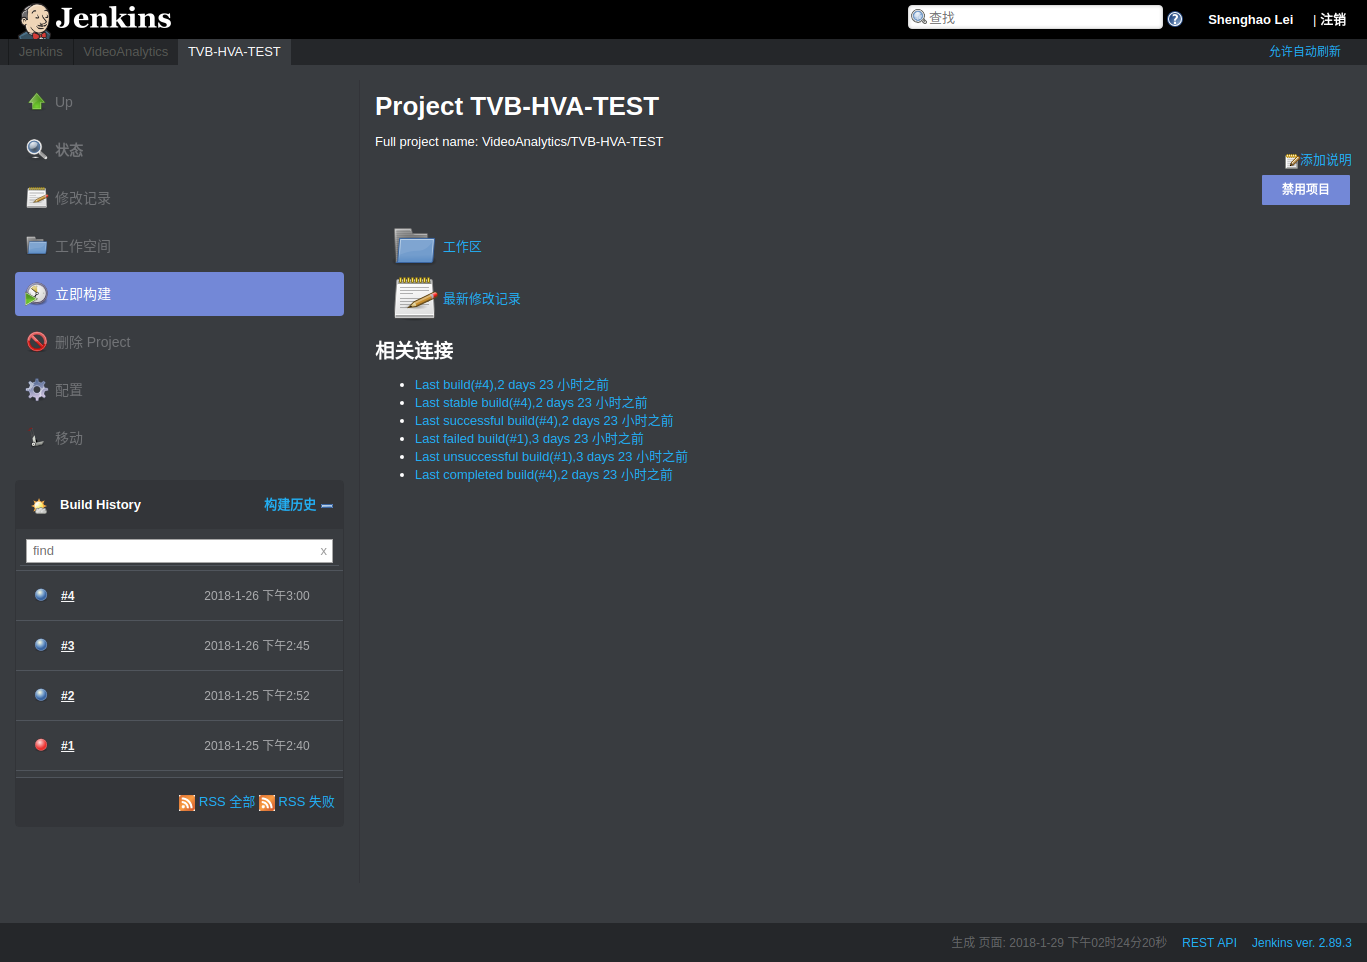Open the REST API footer link
The image size is (1367, 962).
click(x=1209, y=943)
